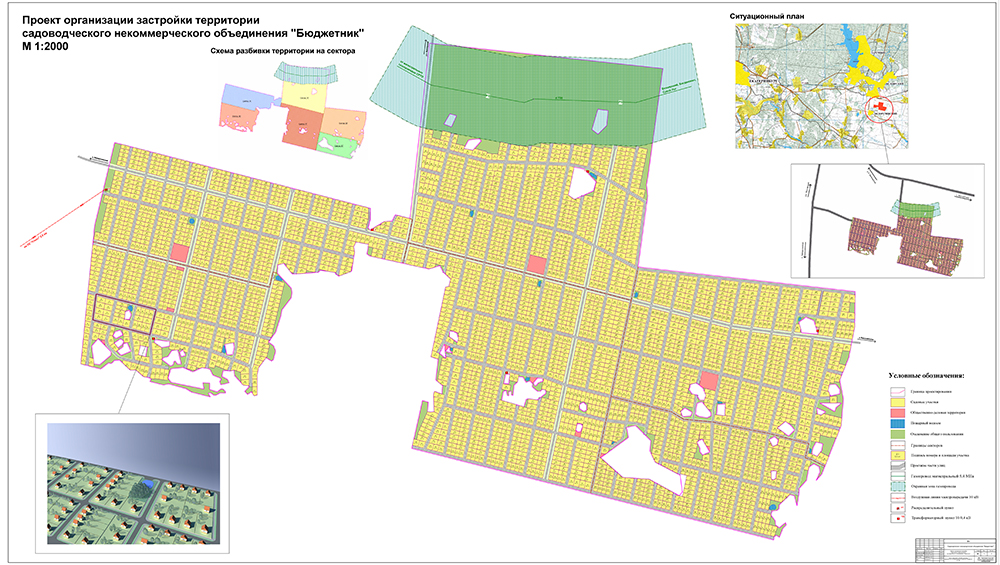The image size is (1000, 565).
Task: Click the blue fire reservoir legend swatch
Action: click(x=899, y=425)
